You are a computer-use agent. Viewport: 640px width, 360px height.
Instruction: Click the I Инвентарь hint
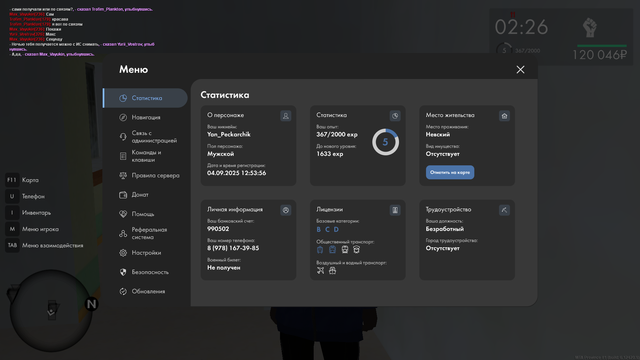(x=29, y=213)
